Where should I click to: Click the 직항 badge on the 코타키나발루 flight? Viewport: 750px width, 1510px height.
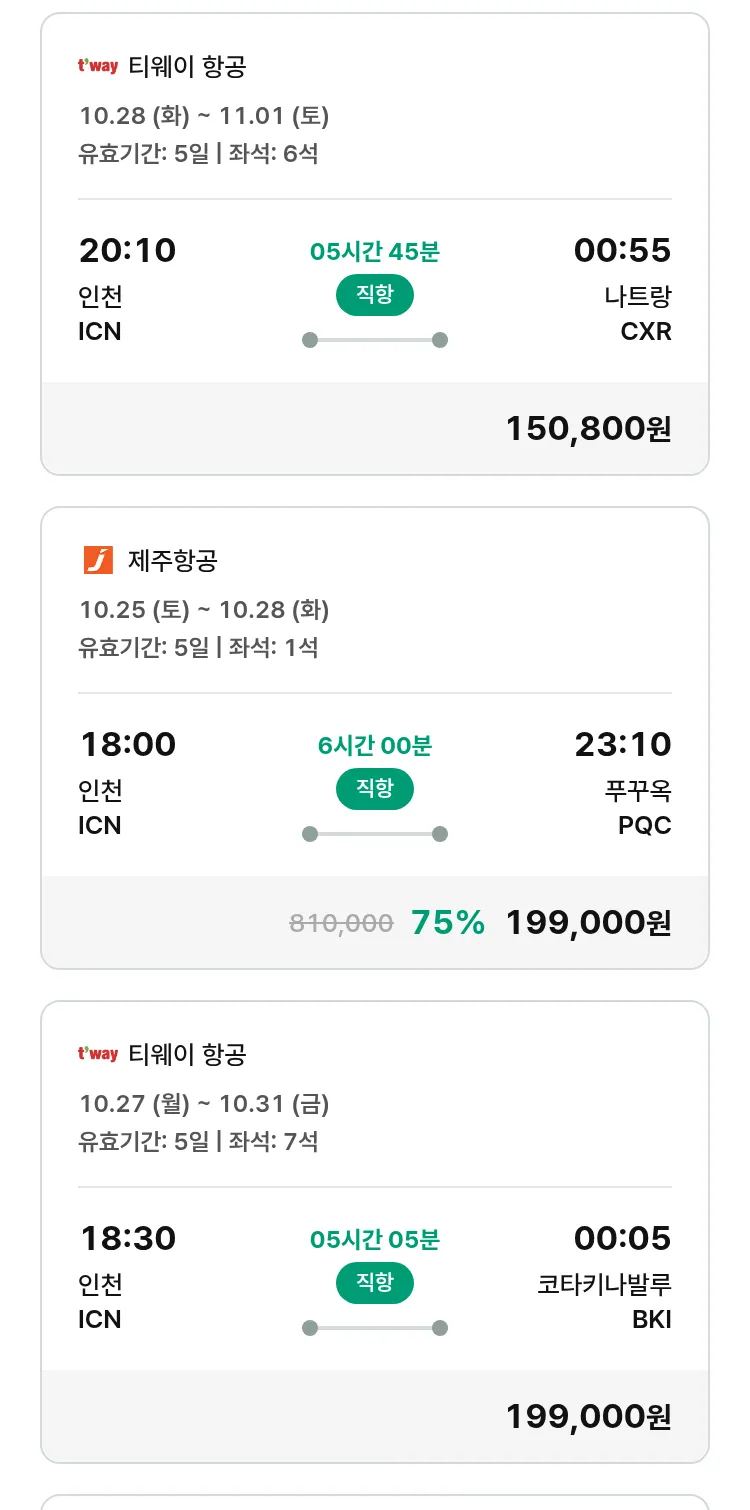374,1283
